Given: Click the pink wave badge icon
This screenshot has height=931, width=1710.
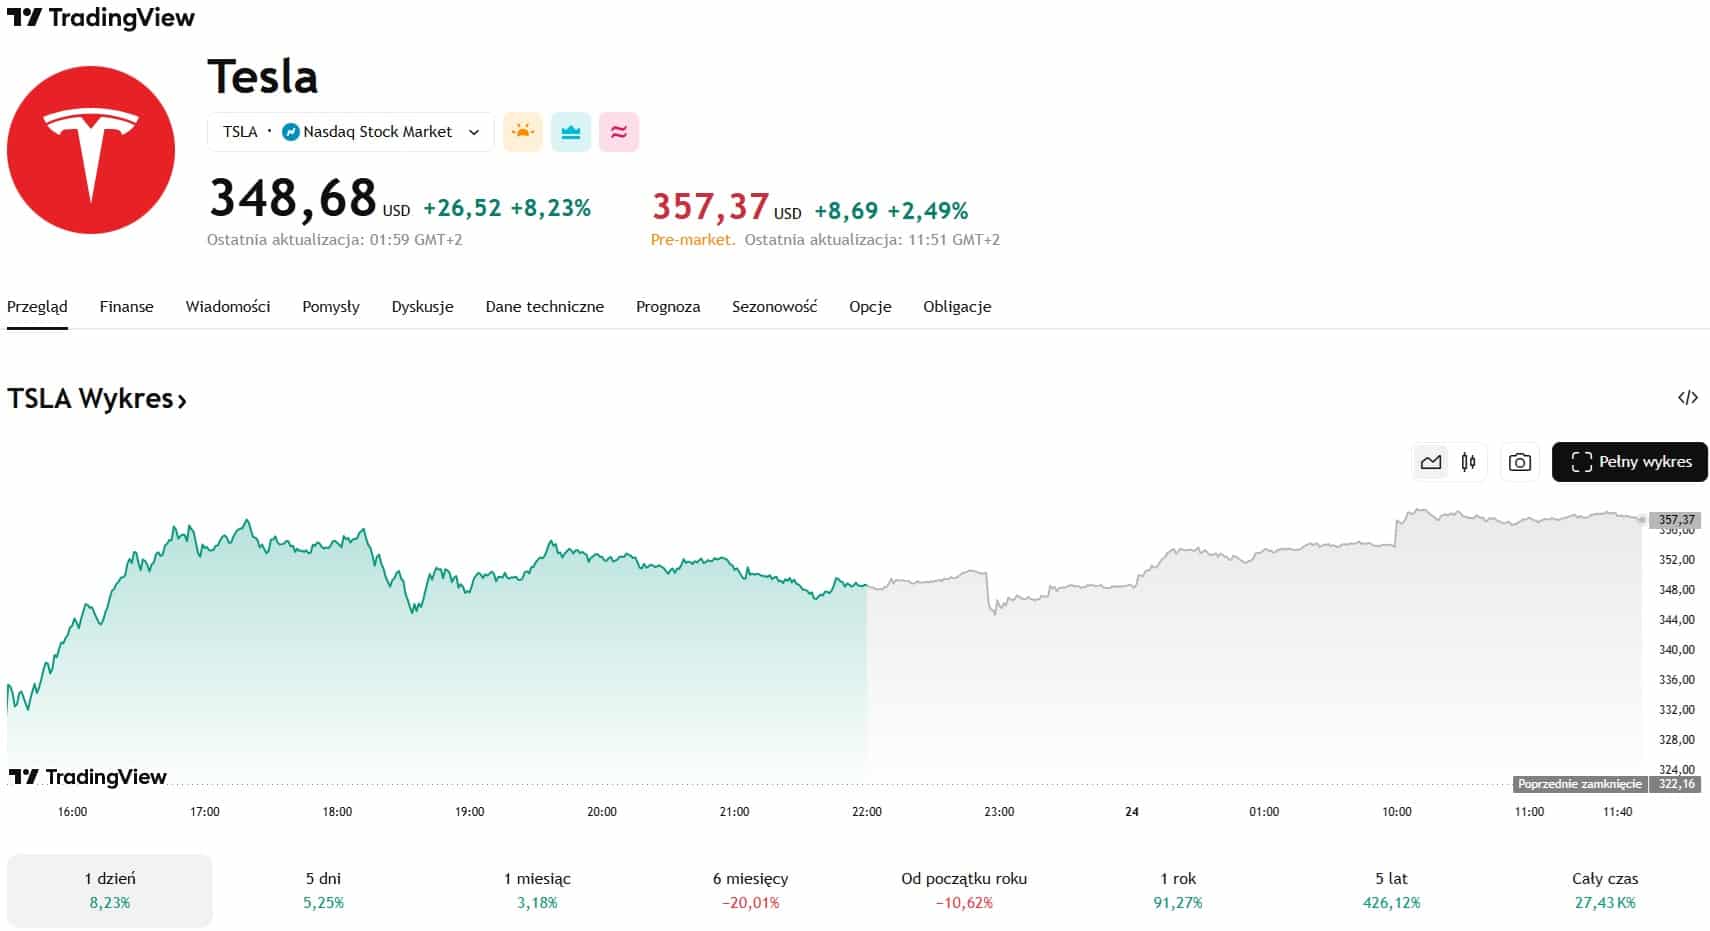Looking at the screenshot, I should 619,132.
